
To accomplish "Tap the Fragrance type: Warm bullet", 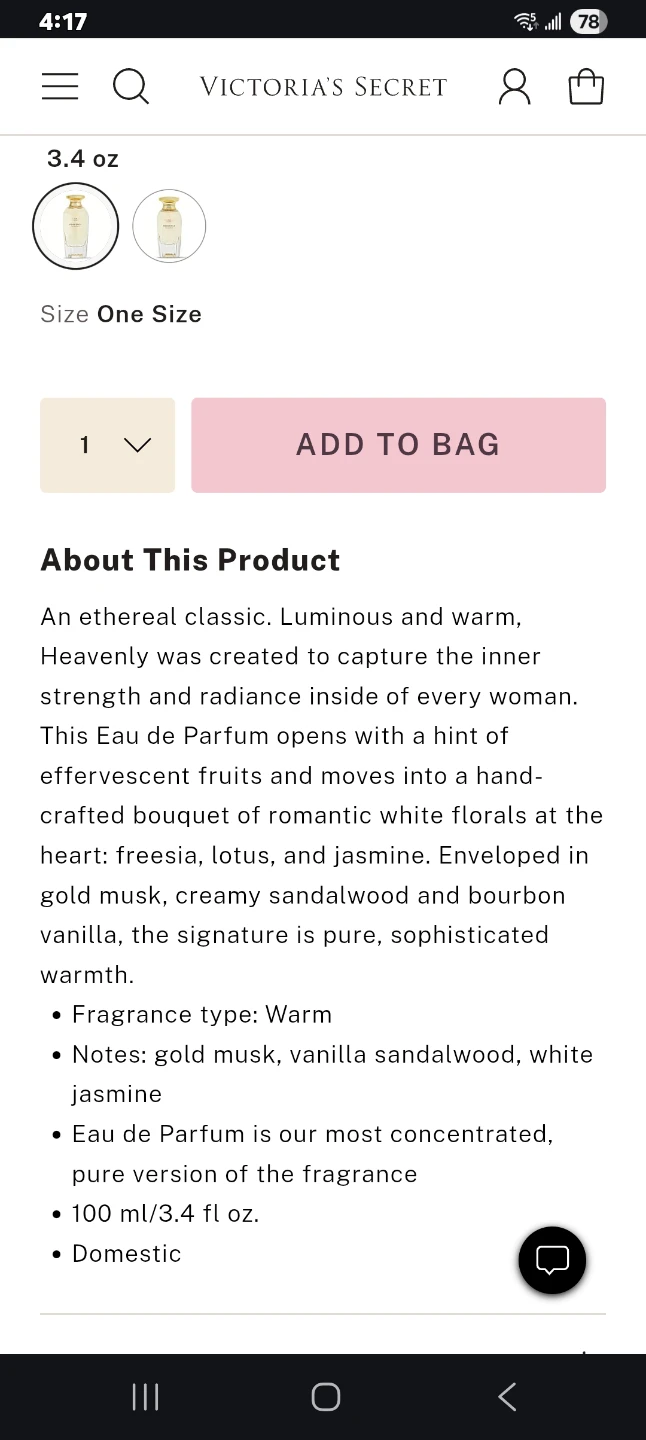I will [x=202, y=1014].
